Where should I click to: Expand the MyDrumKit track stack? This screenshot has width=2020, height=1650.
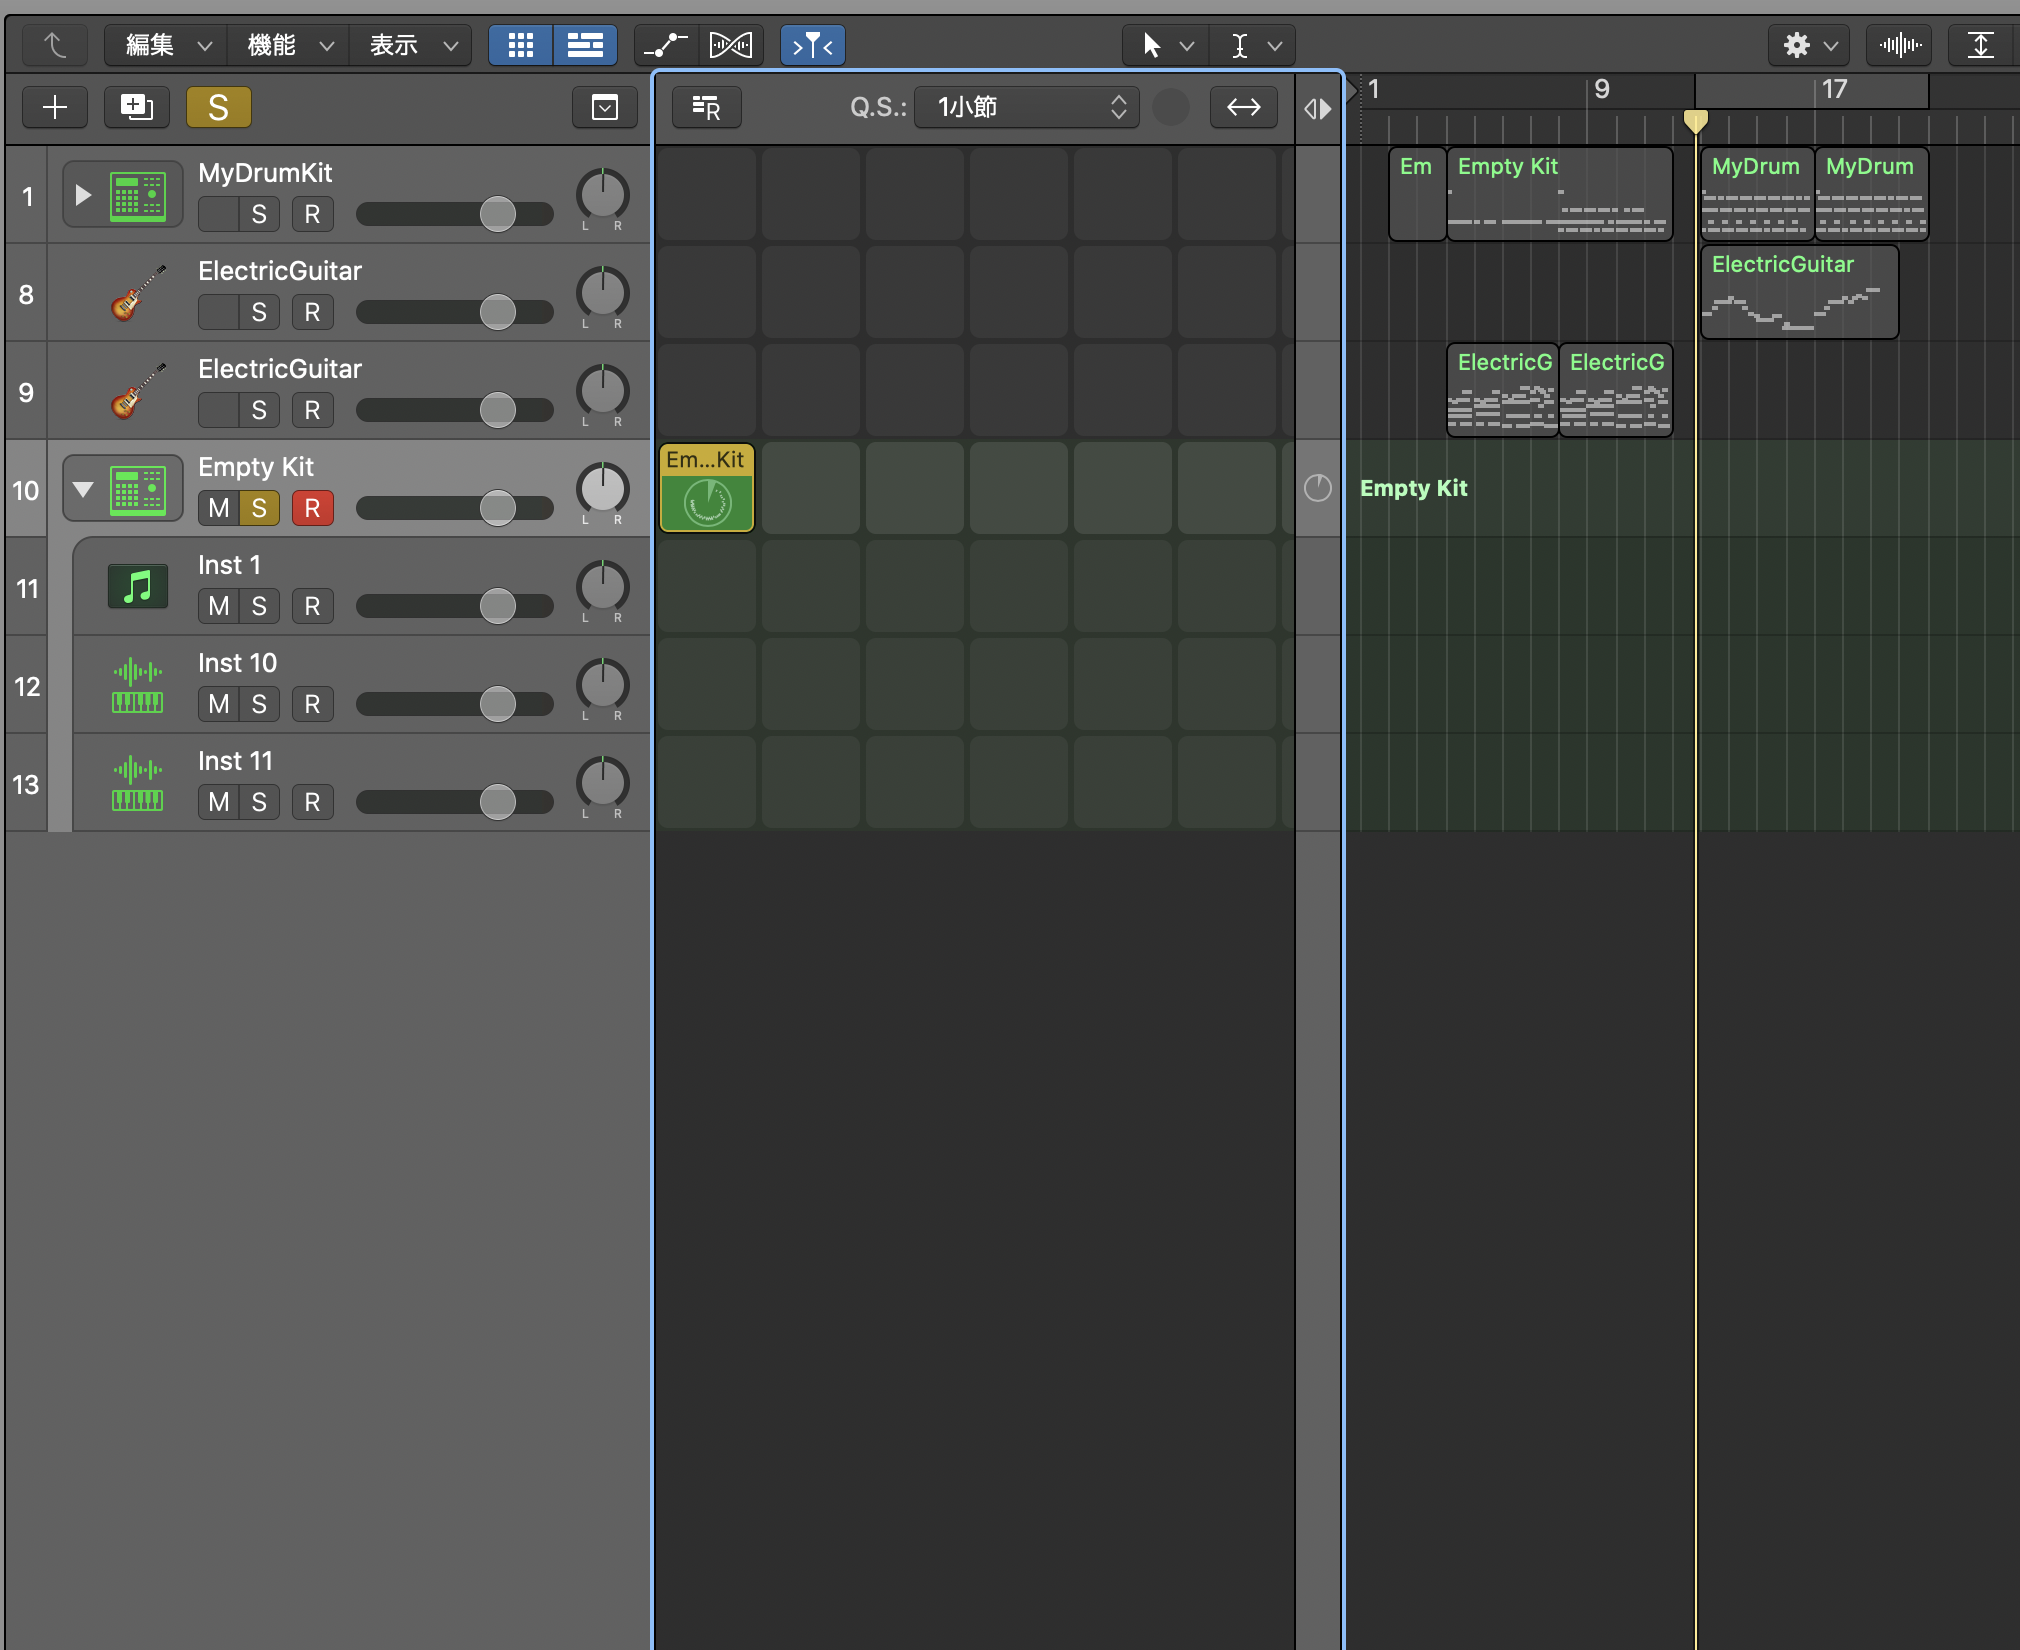(83, 195)
